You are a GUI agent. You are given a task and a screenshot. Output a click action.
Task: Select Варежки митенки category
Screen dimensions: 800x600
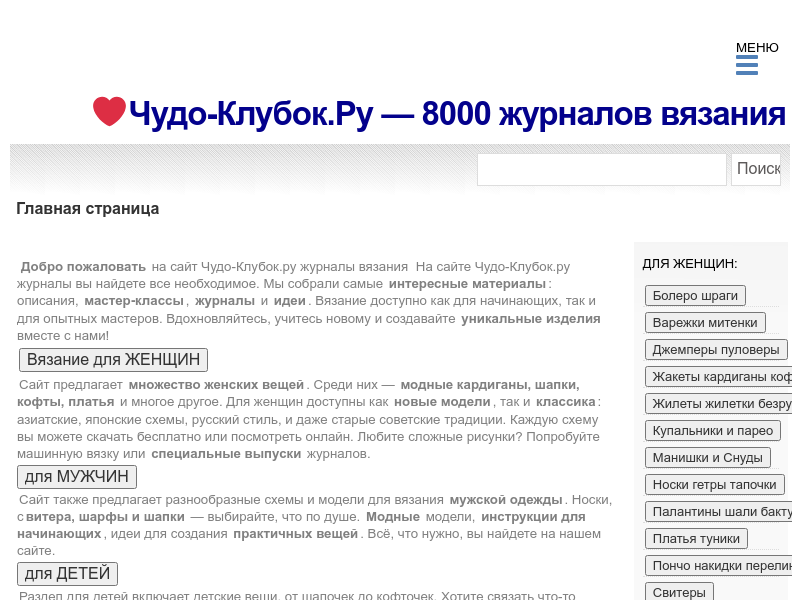(x=705, y=322)
